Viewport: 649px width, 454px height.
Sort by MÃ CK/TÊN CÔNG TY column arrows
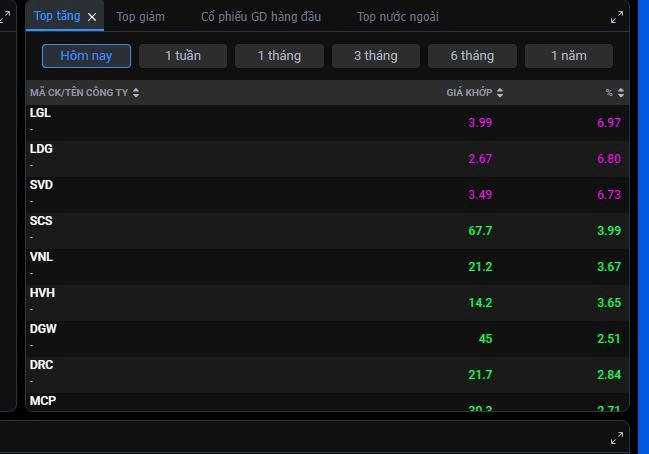[x=136, y=93]
